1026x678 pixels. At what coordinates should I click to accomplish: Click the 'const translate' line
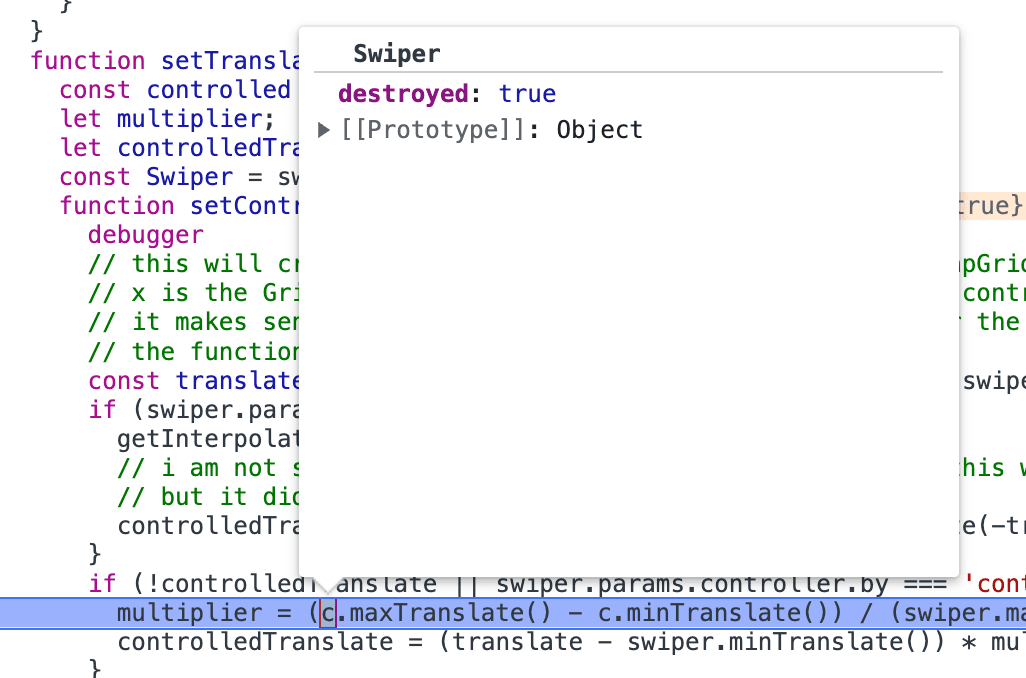(x=194, y=381)
